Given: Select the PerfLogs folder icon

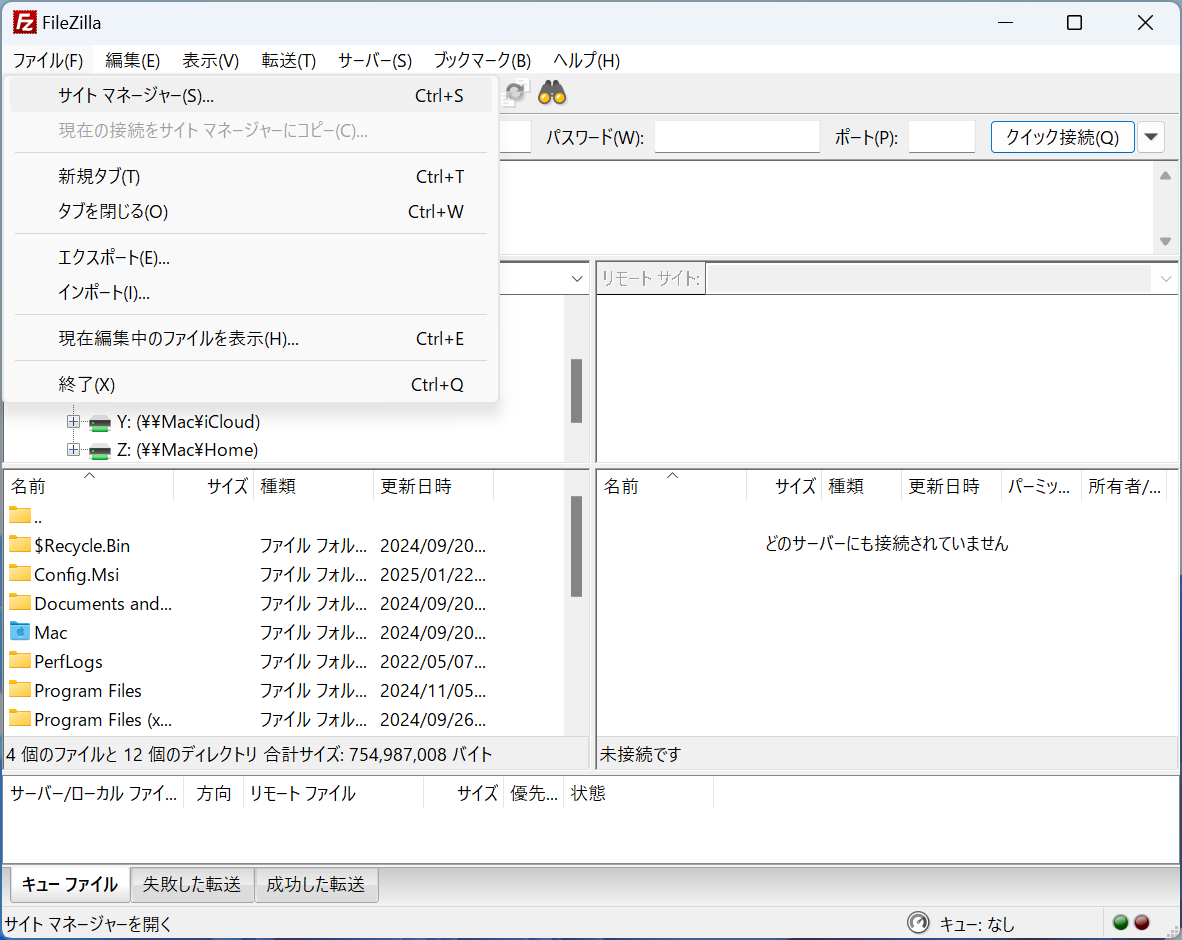Looking at the screenshot, I should [20, 661].
